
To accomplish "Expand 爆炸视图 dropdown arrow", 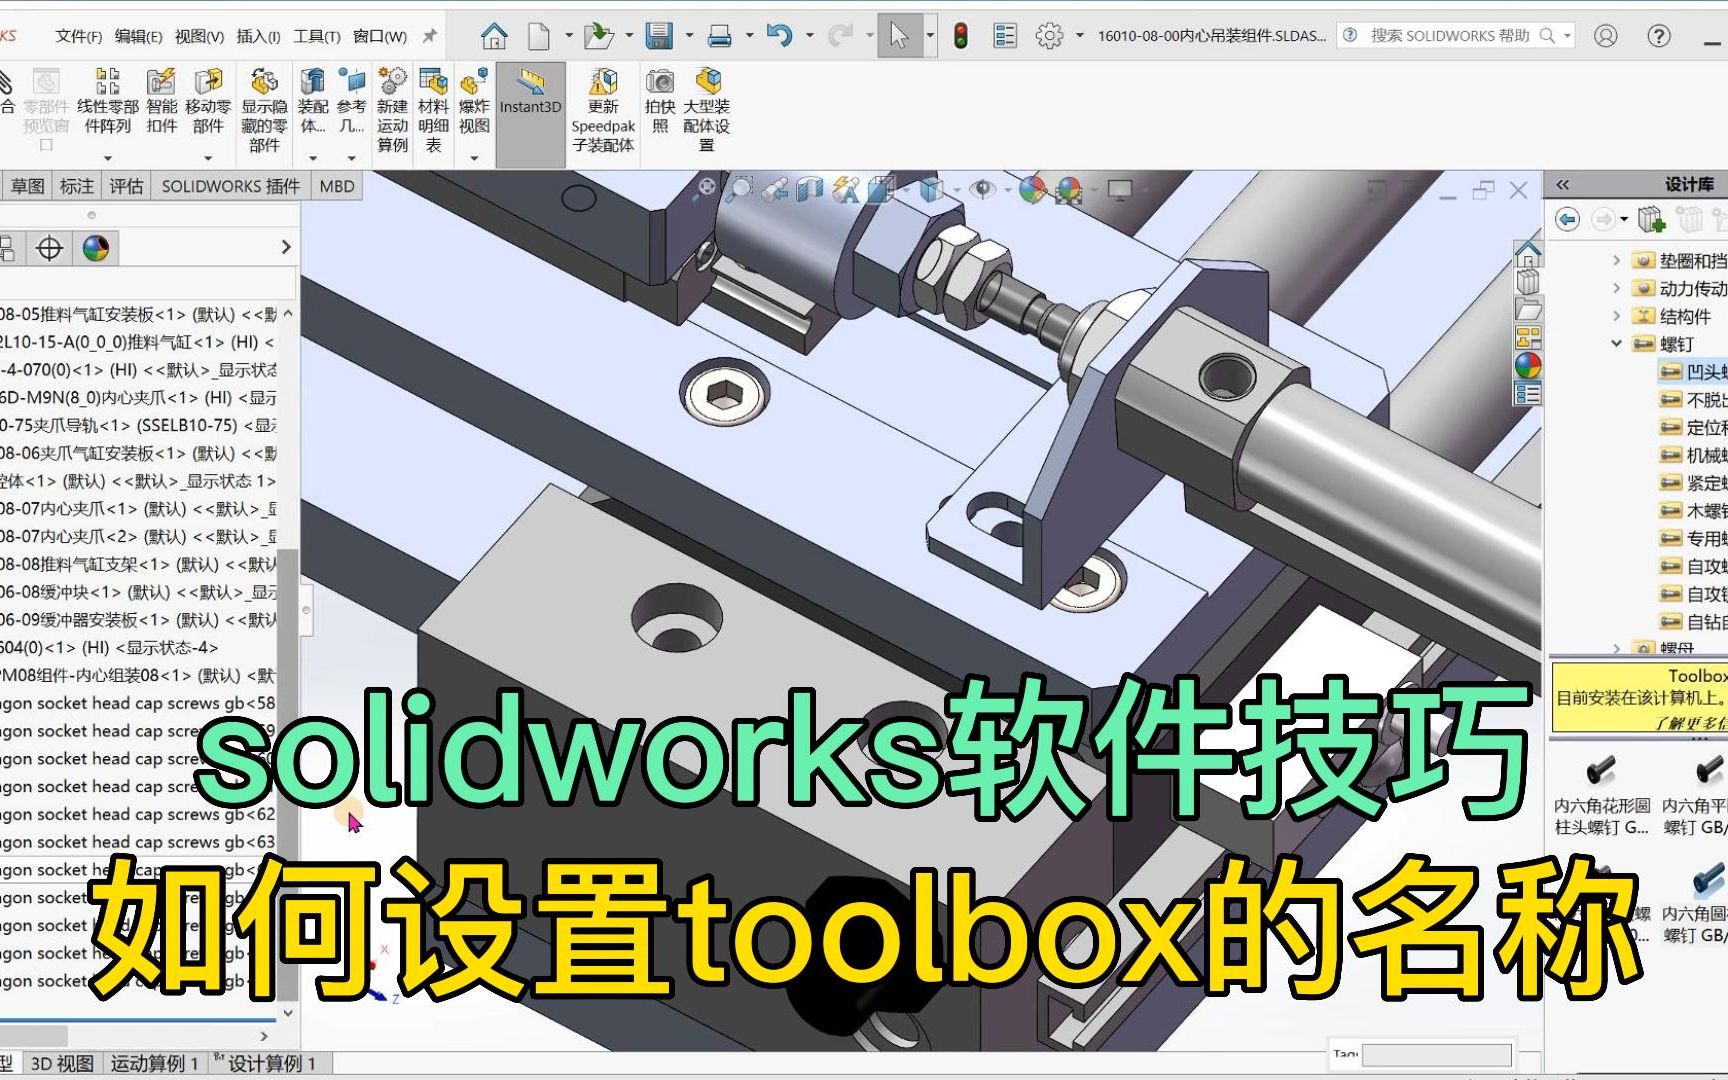I will point(474,158).
